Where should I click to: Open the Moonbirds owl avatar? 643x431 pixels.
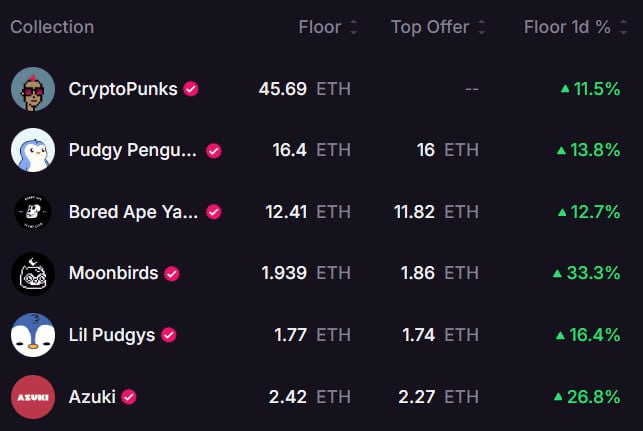[33, 274]
